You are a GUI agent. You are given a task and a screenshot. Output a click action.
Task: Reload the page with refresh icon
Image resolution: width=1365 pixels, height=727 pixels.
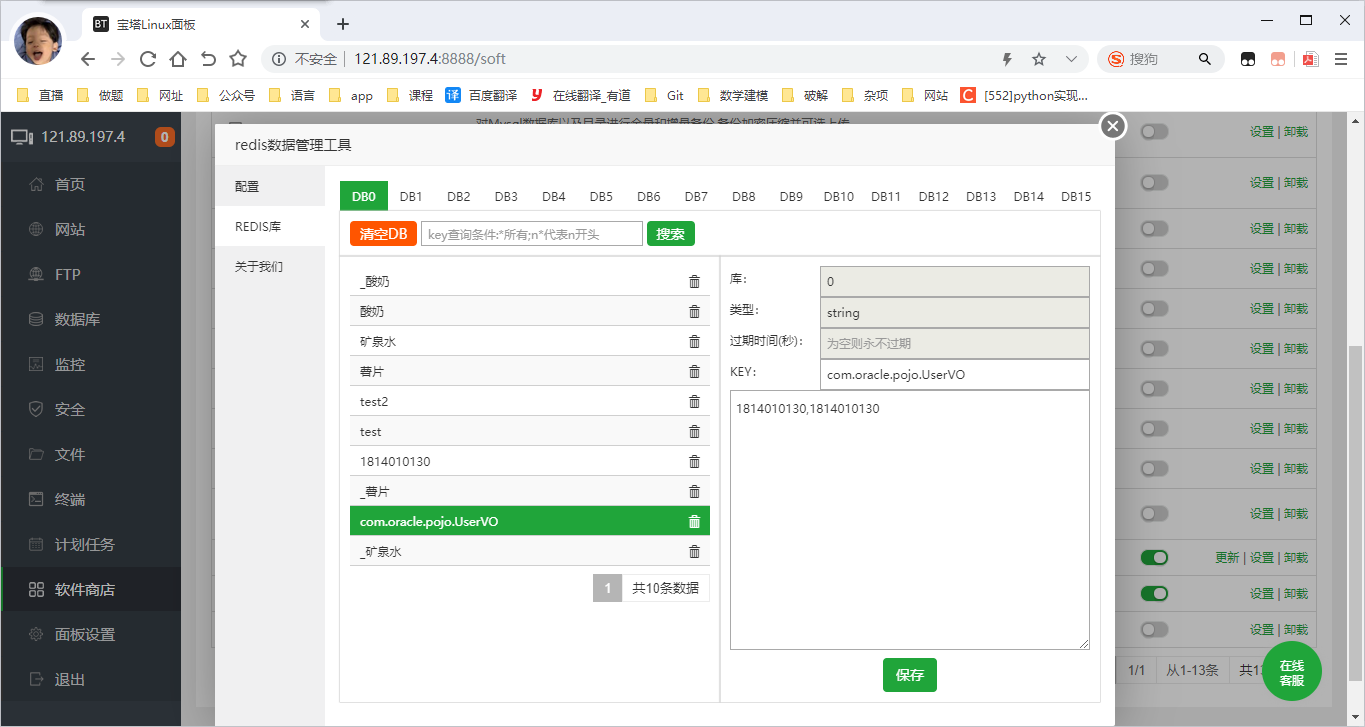coord(148,59)
